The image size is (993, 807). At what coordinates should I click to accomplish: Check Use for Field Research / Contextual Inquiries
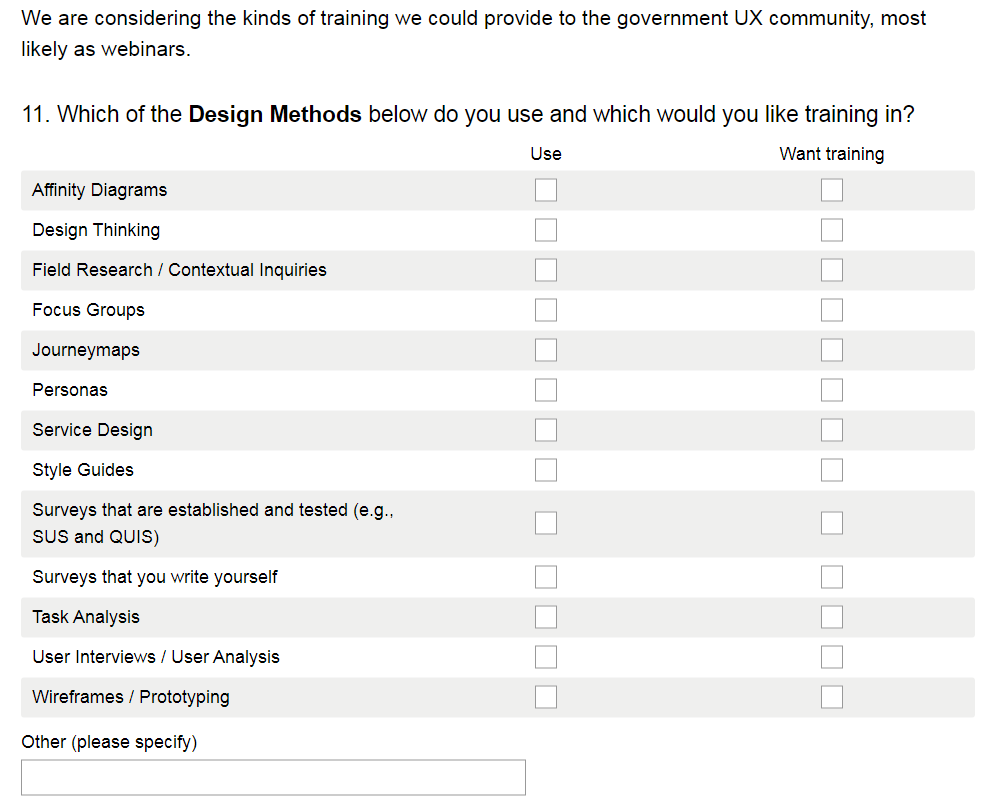[x=545, y=270]
